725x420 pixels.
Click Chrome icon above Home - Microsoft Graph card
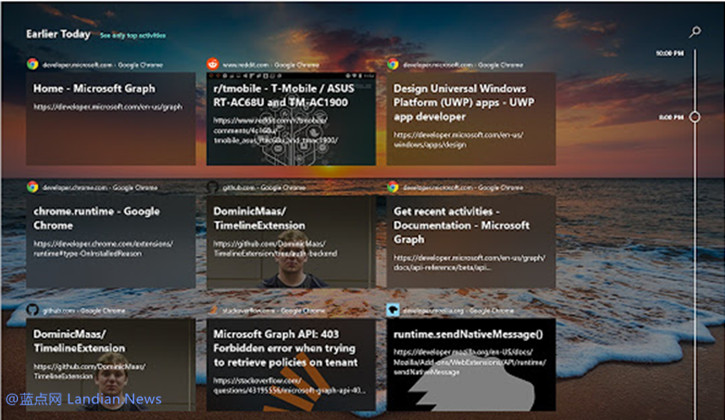click(x=32, y=64)
